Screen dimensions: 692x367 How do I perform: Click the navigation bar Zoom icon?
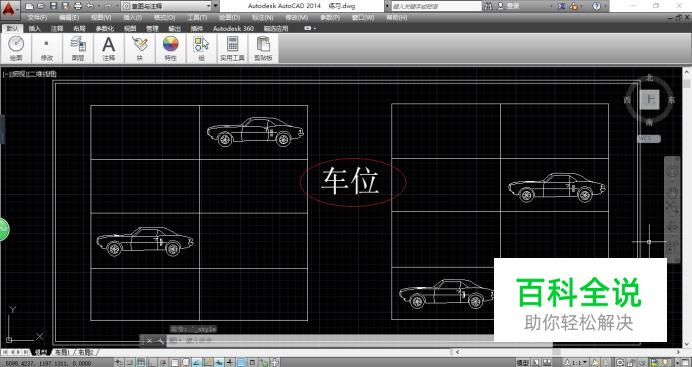click(x=672, y=206)
